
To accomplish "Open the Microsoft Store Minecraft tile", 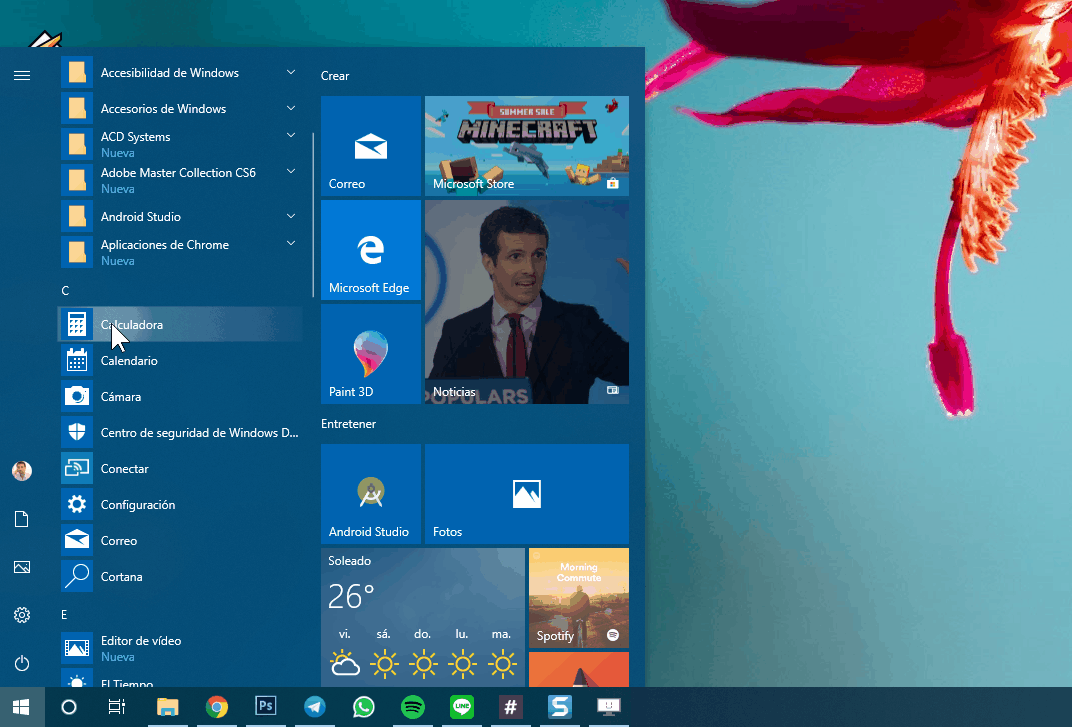I will (x=526, y=146).
